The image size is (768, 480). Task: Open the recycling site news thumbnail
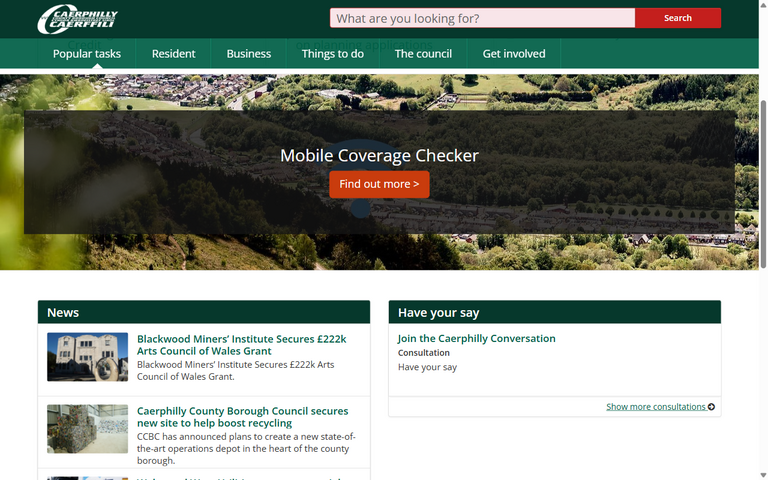pyautogui.click(x=87, y=429)
